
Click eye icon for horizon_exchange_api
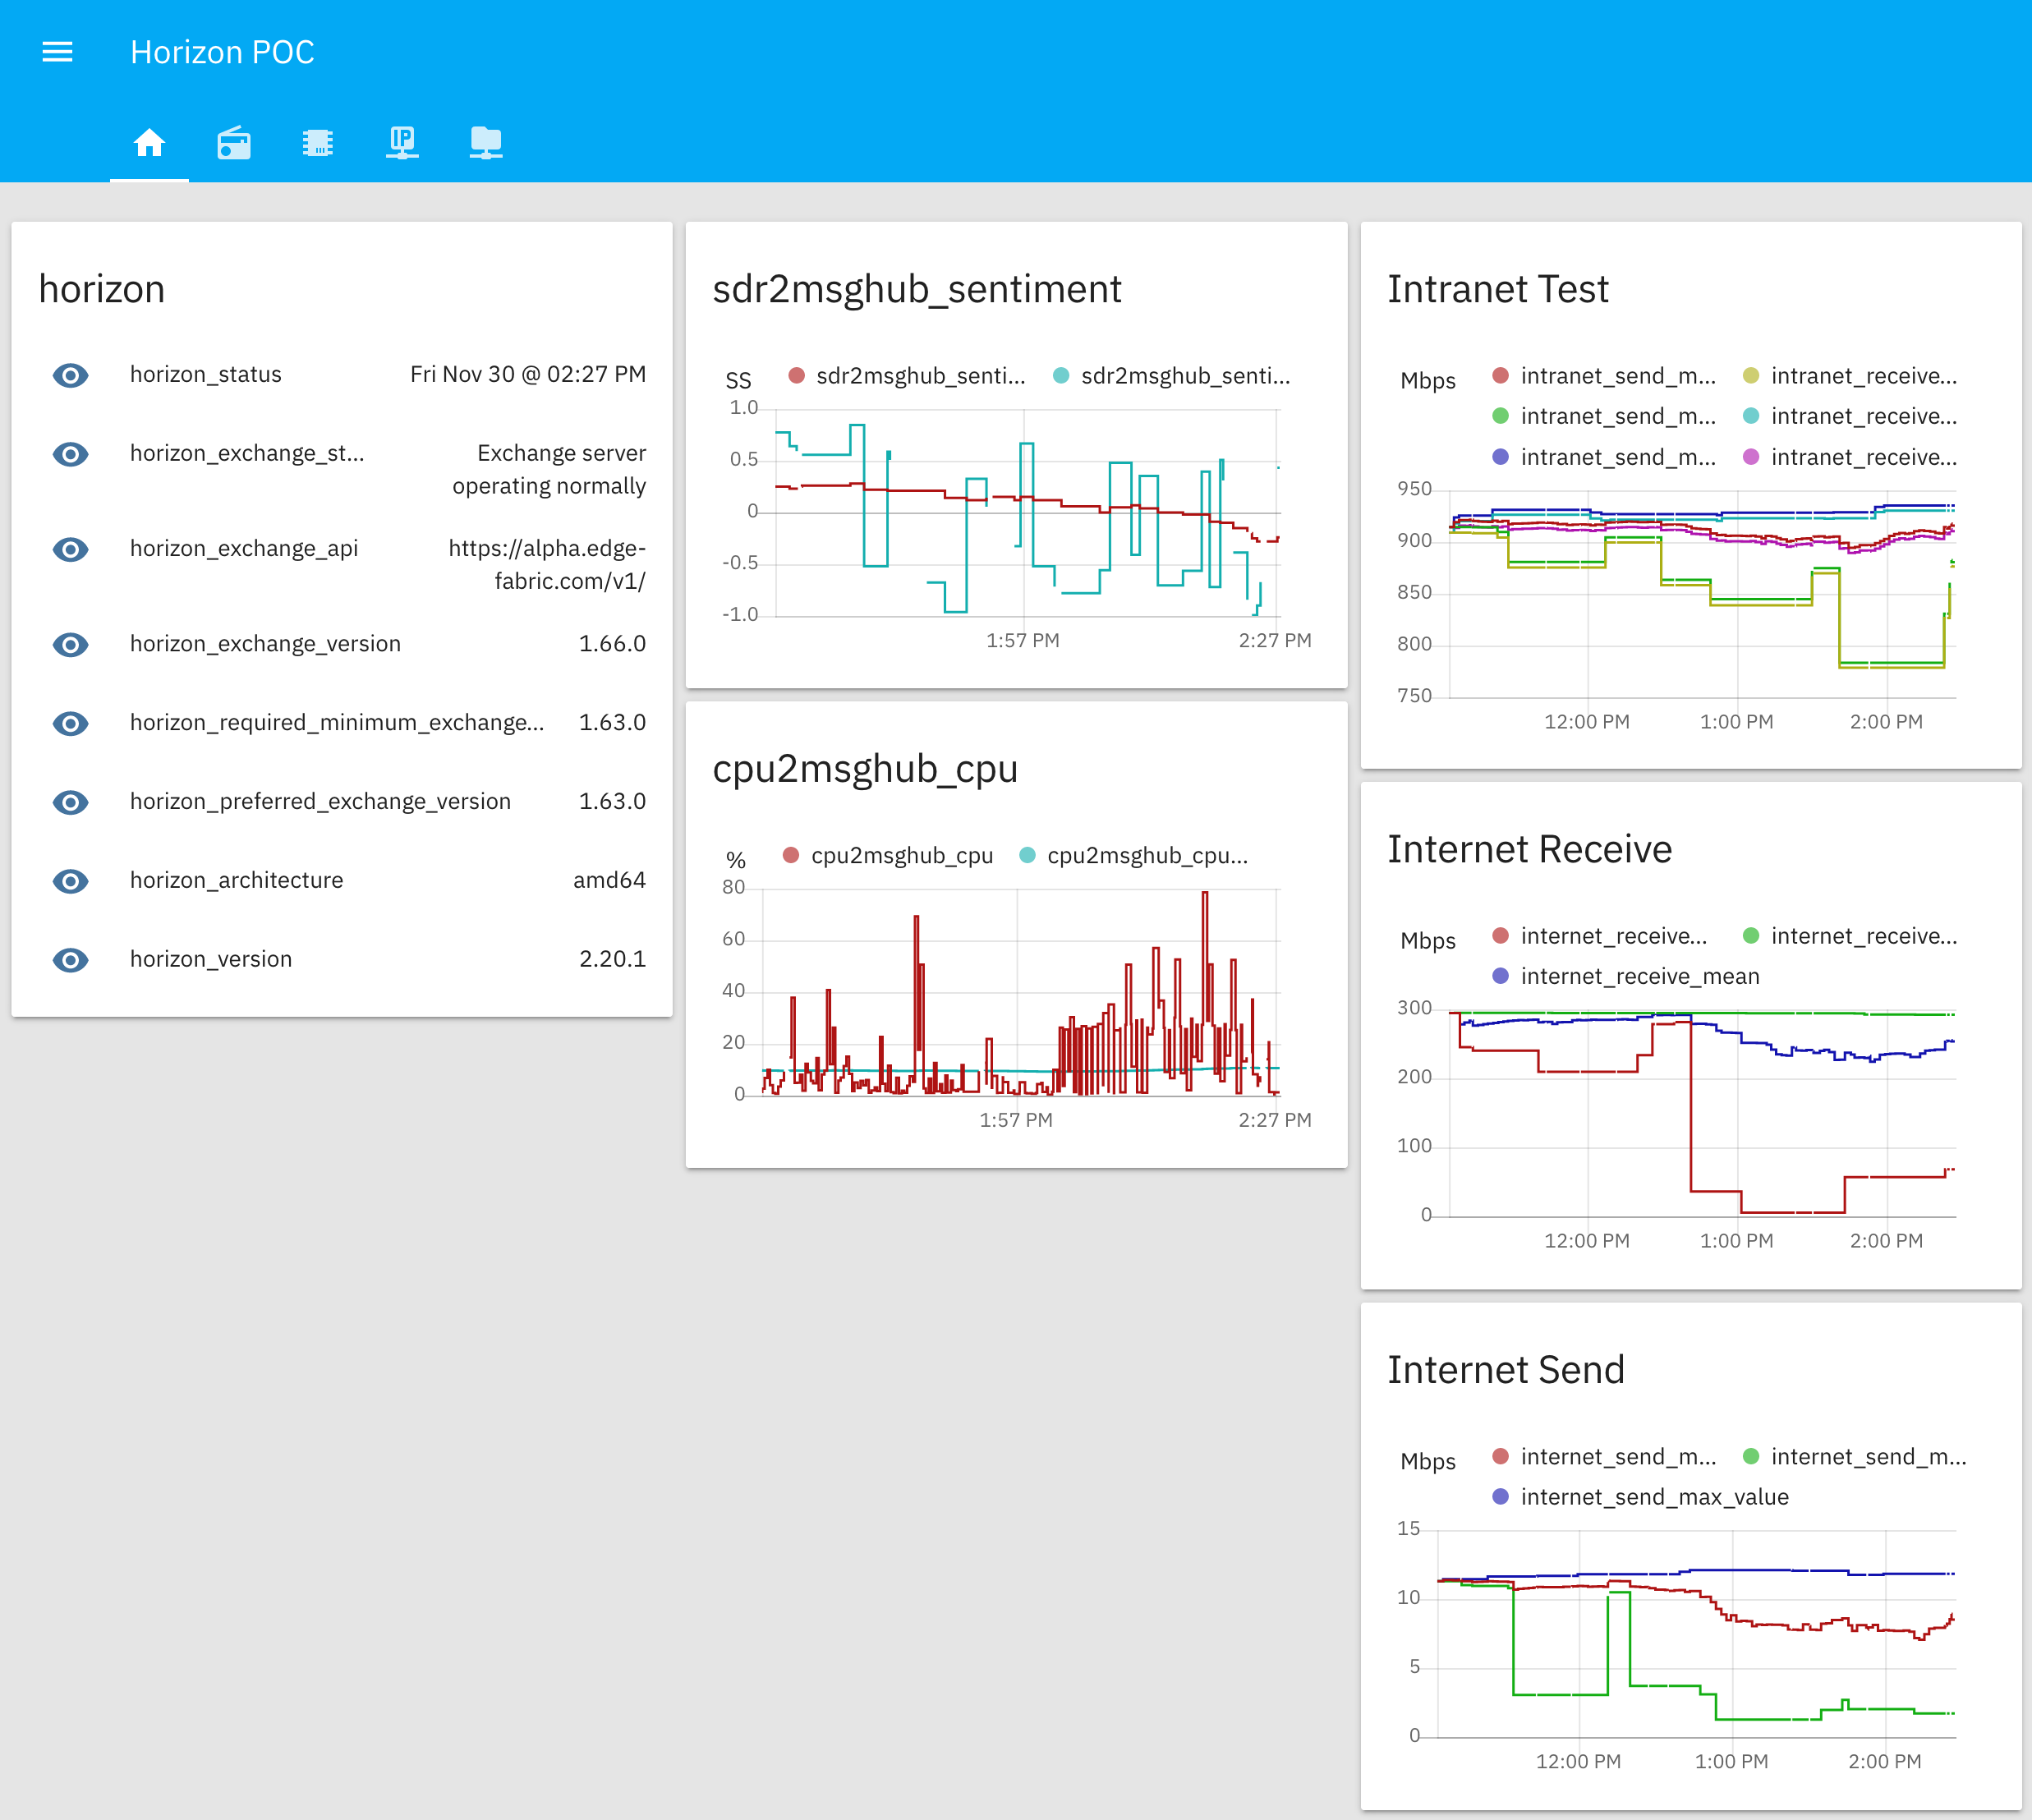[x=70, y=549]
